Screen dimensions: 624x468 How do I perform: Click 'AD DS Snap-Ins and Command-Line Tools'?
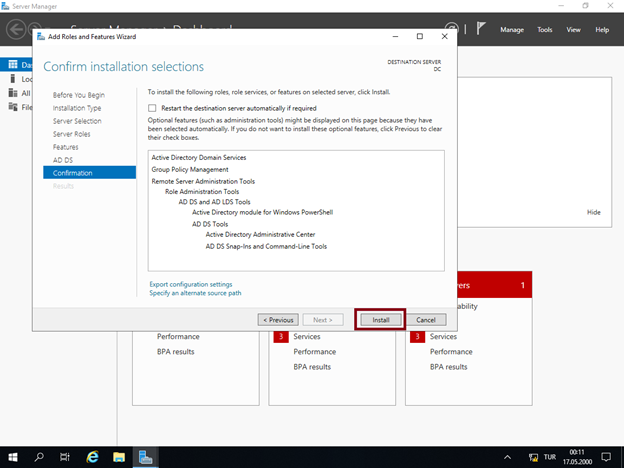[266, 246]
